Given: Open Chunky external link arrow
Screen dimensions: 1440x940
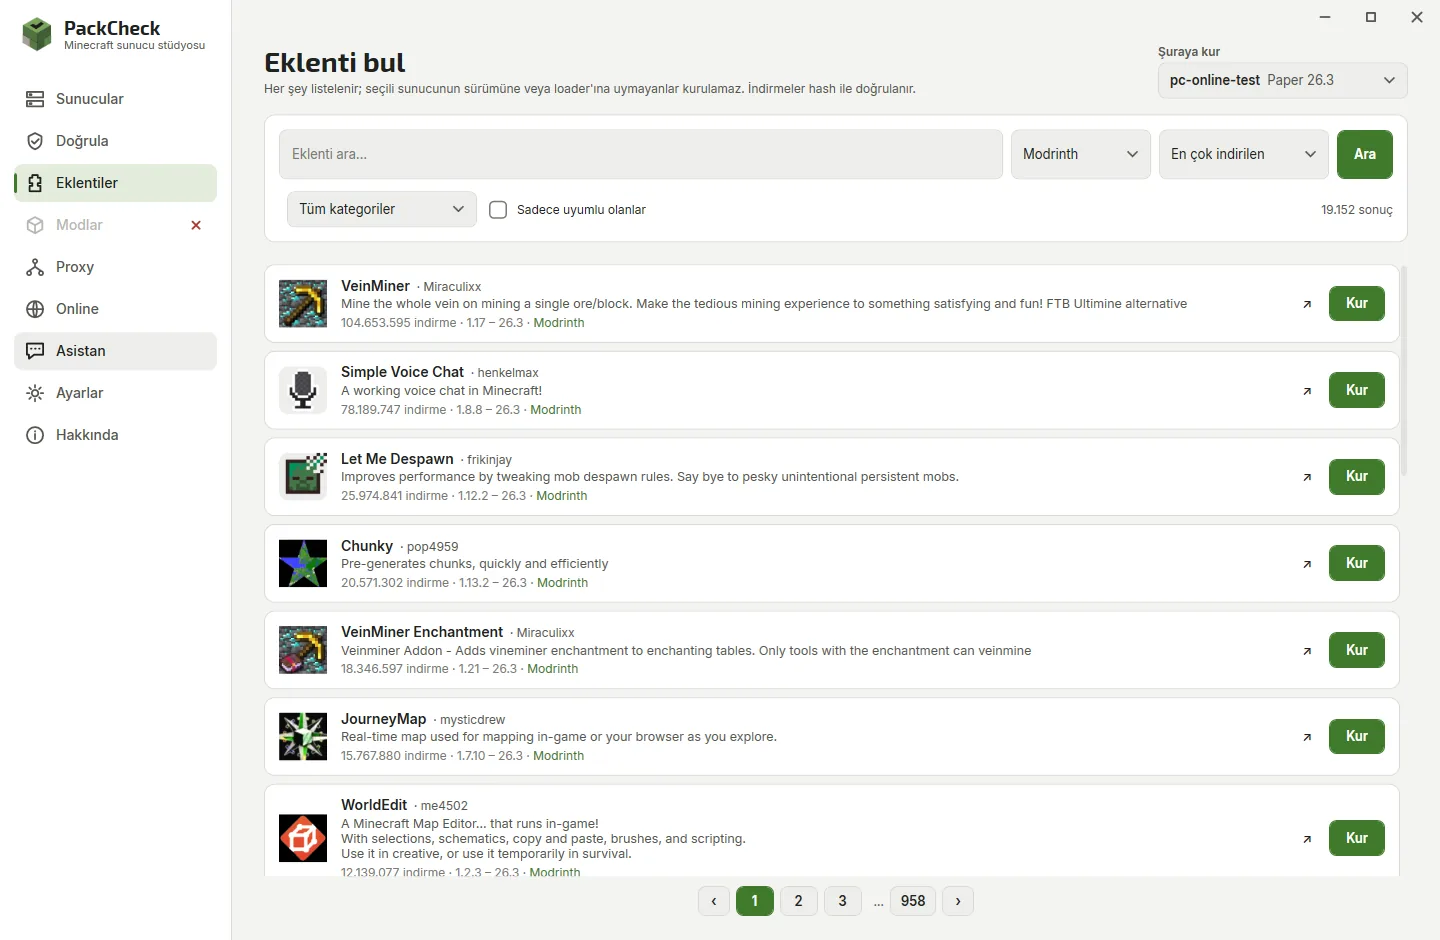Looking at the screenshot, I should 1307,564.
